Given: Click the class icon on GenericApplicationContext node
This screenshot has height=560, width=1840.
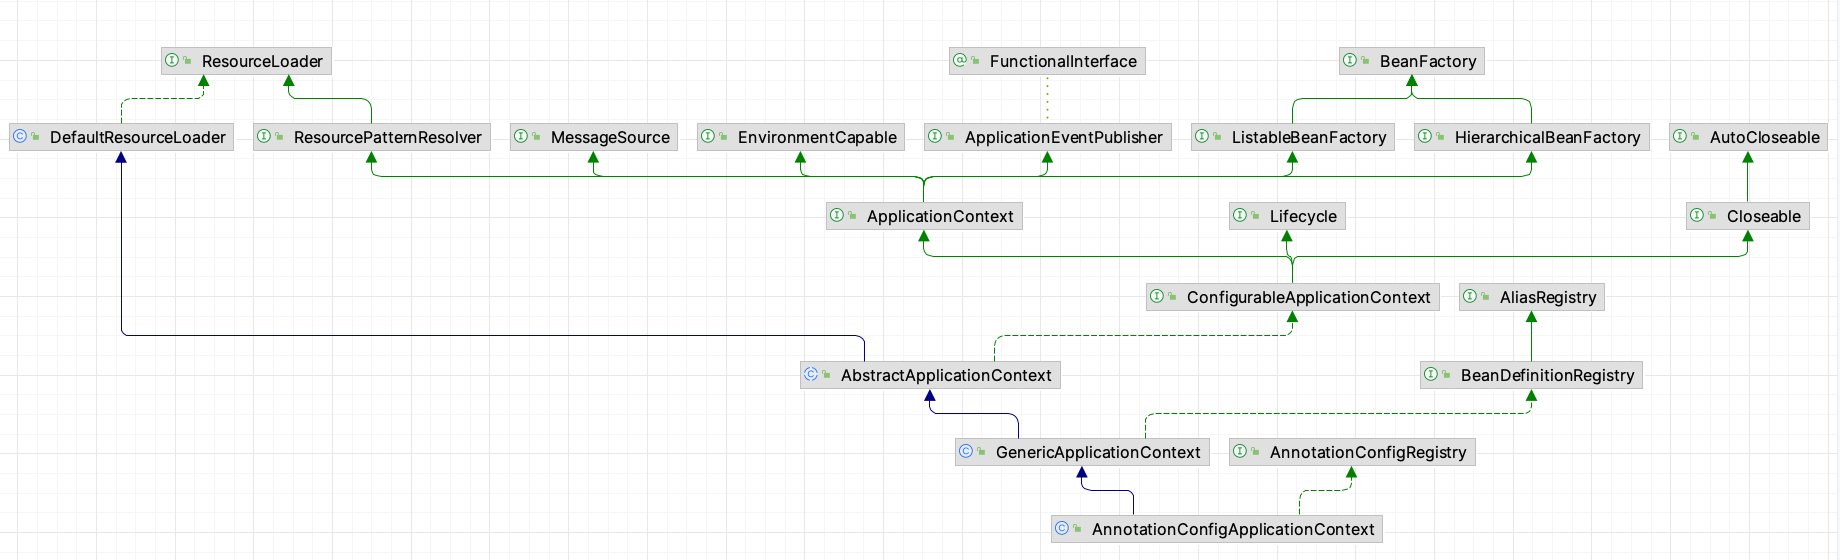Looking at the screenshot, I should click(966, 452).
